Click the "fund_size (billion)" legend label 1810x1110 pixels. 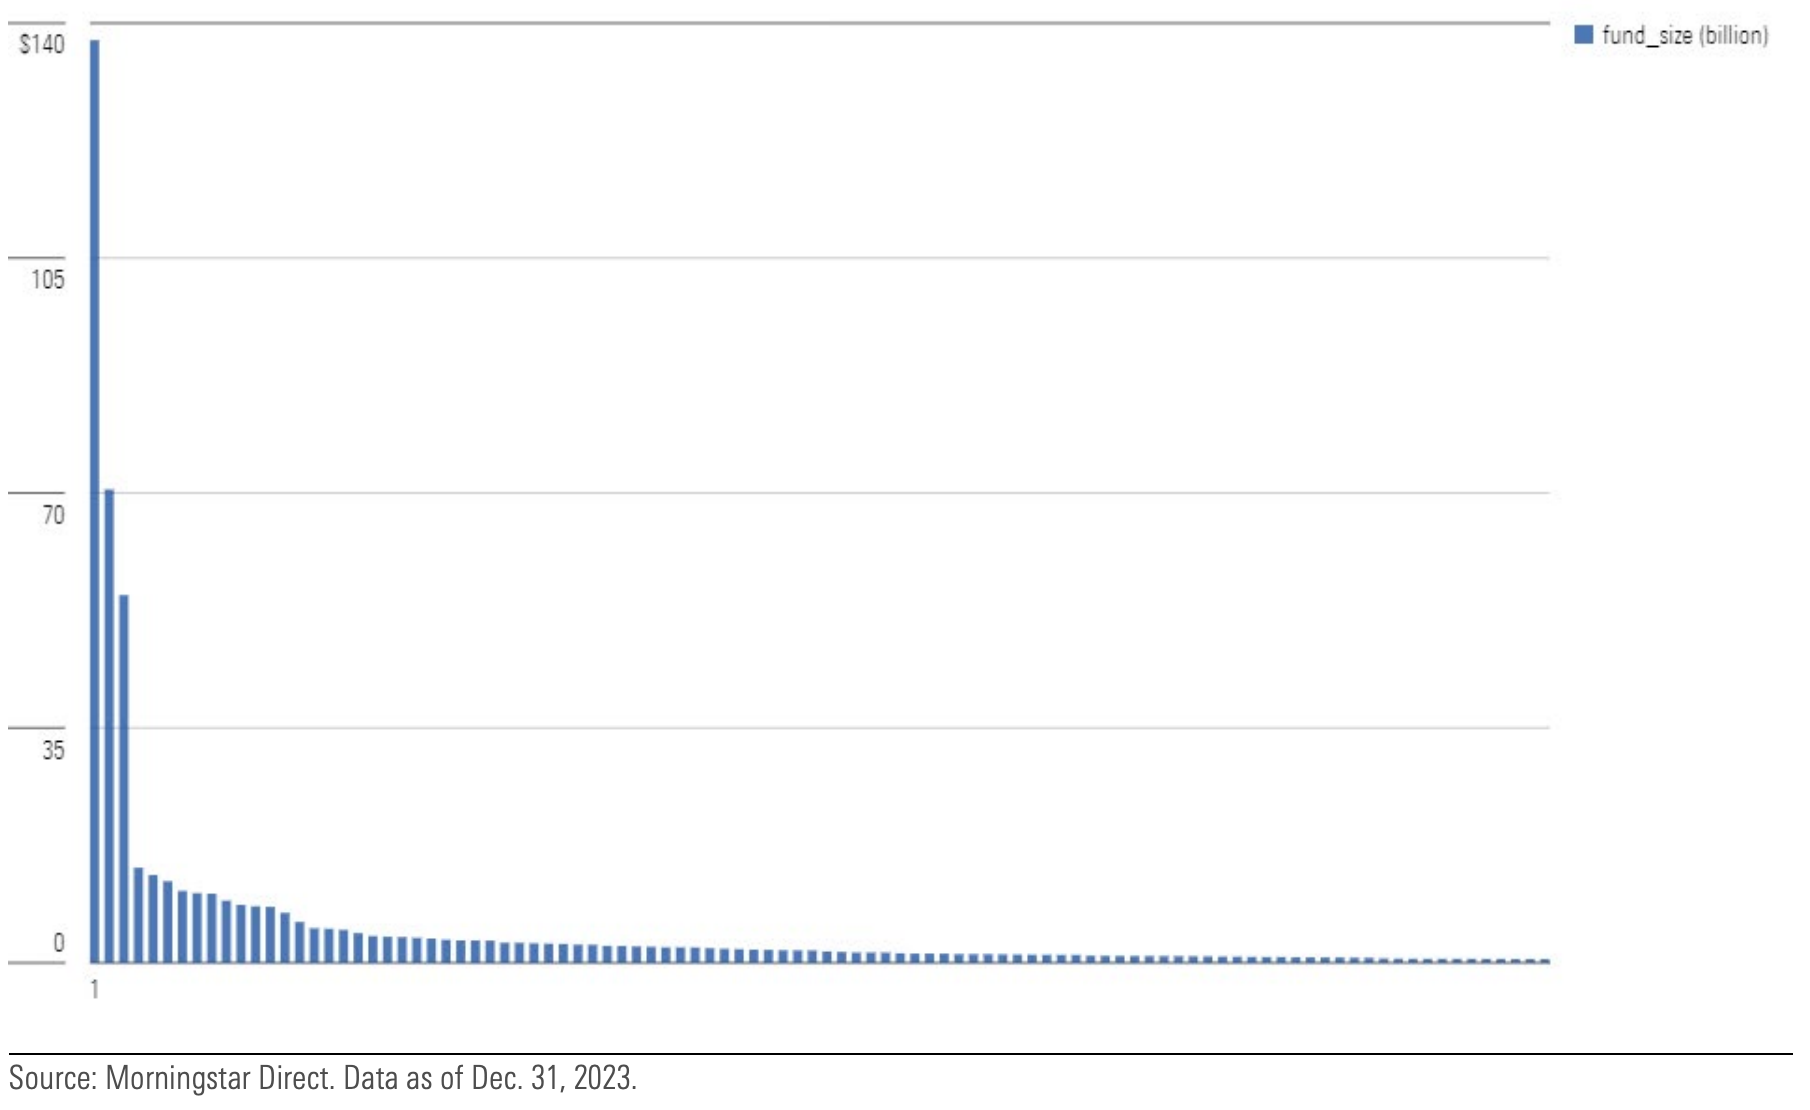[1685, 35]
